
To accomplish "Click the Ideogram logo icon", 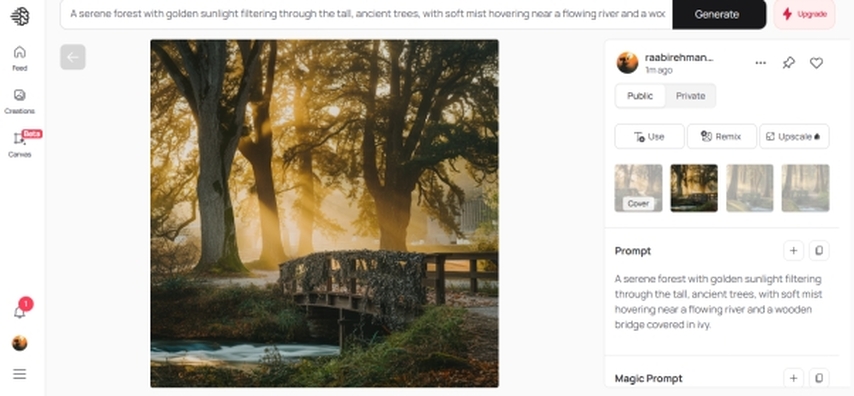I will click(x=20, y=16).
